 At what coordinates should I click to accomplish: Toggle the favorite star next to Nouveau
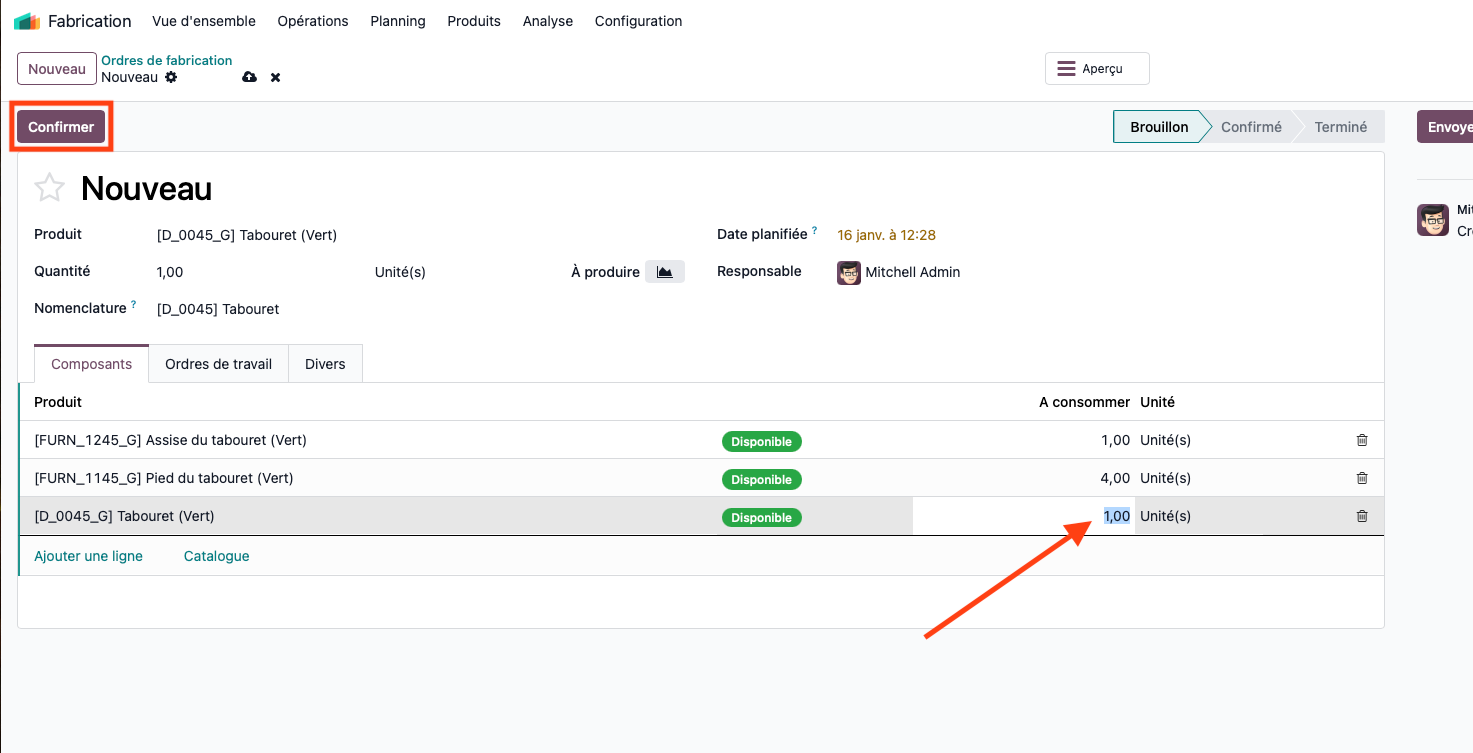point(50,188)
